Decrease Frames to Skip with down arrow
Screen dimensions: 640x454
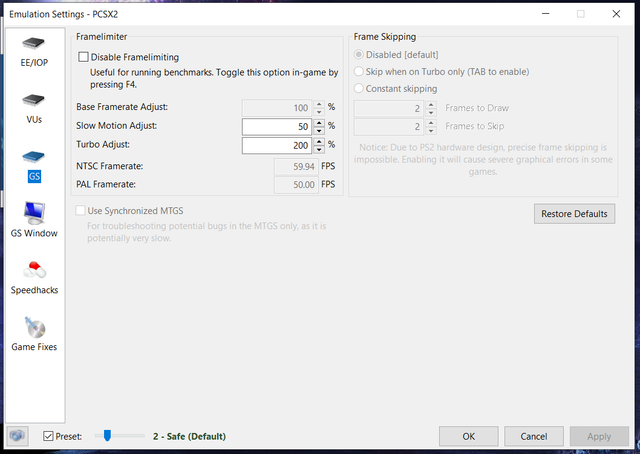(431, 131)
